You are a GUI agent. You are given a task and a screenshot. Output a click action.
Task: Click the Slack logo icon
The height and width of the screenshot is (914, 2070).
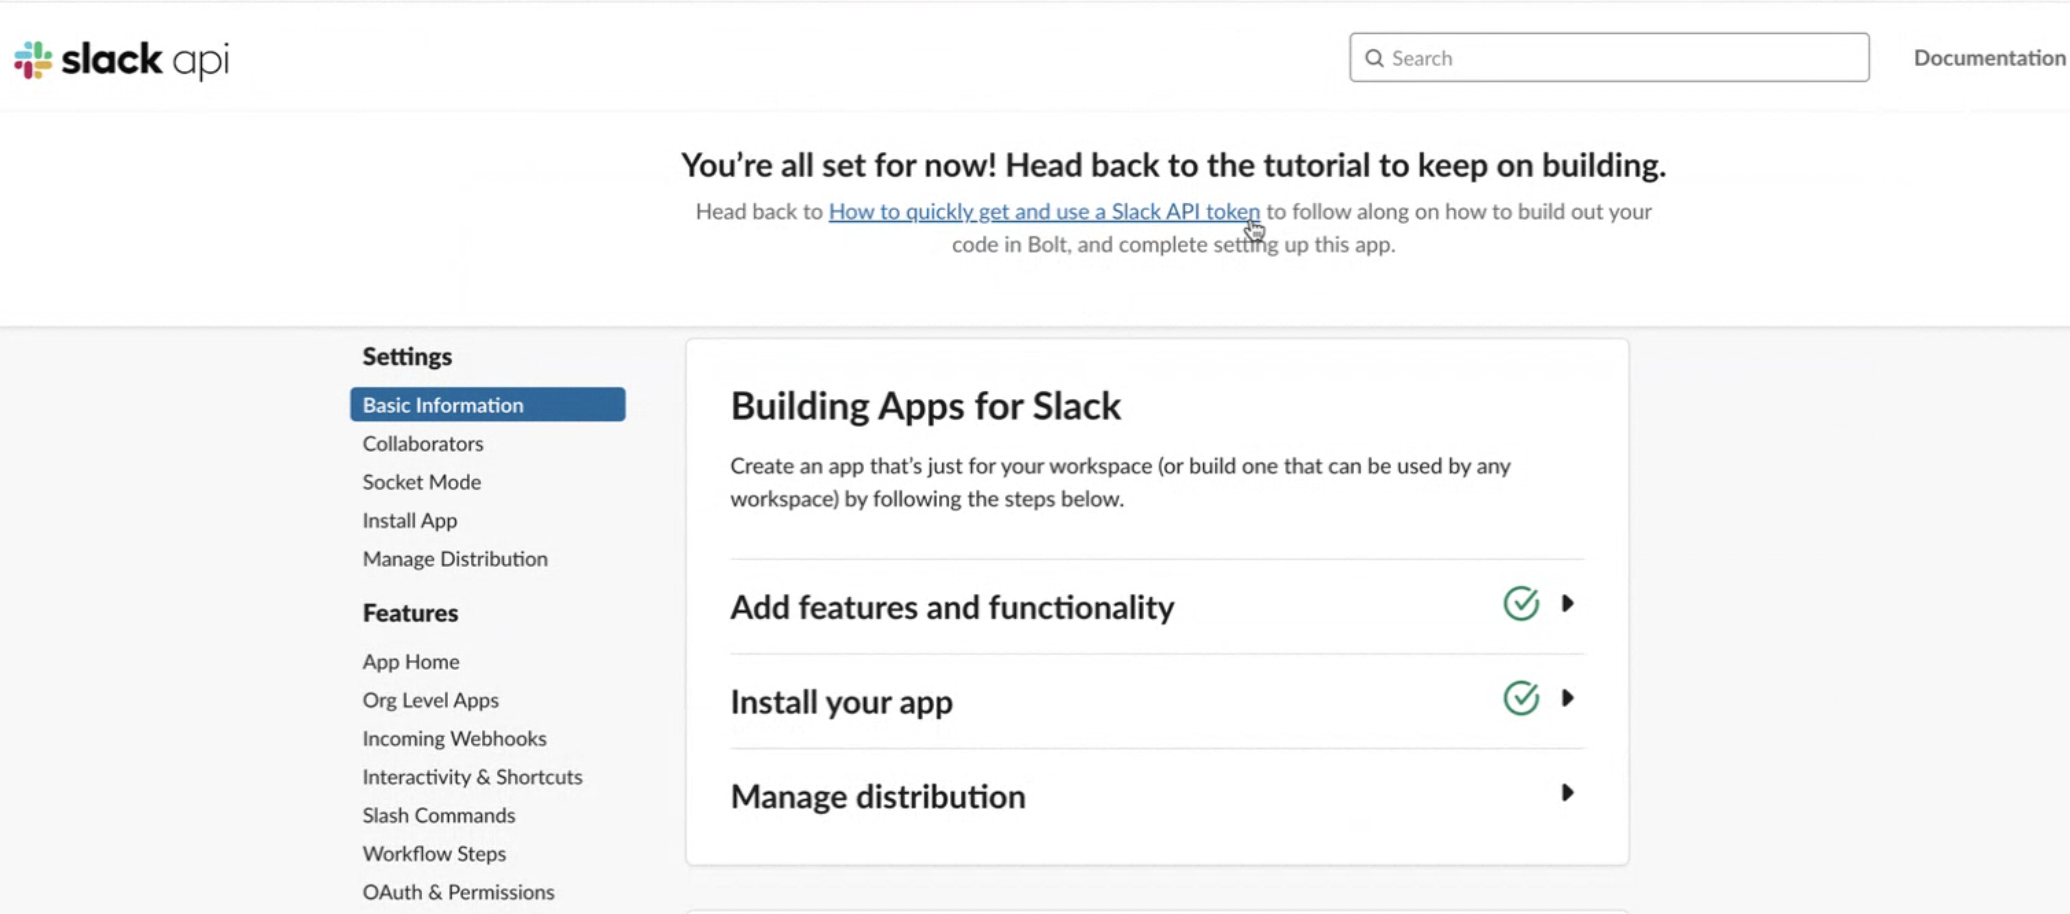pyautogui.click(x=33, y=60)
